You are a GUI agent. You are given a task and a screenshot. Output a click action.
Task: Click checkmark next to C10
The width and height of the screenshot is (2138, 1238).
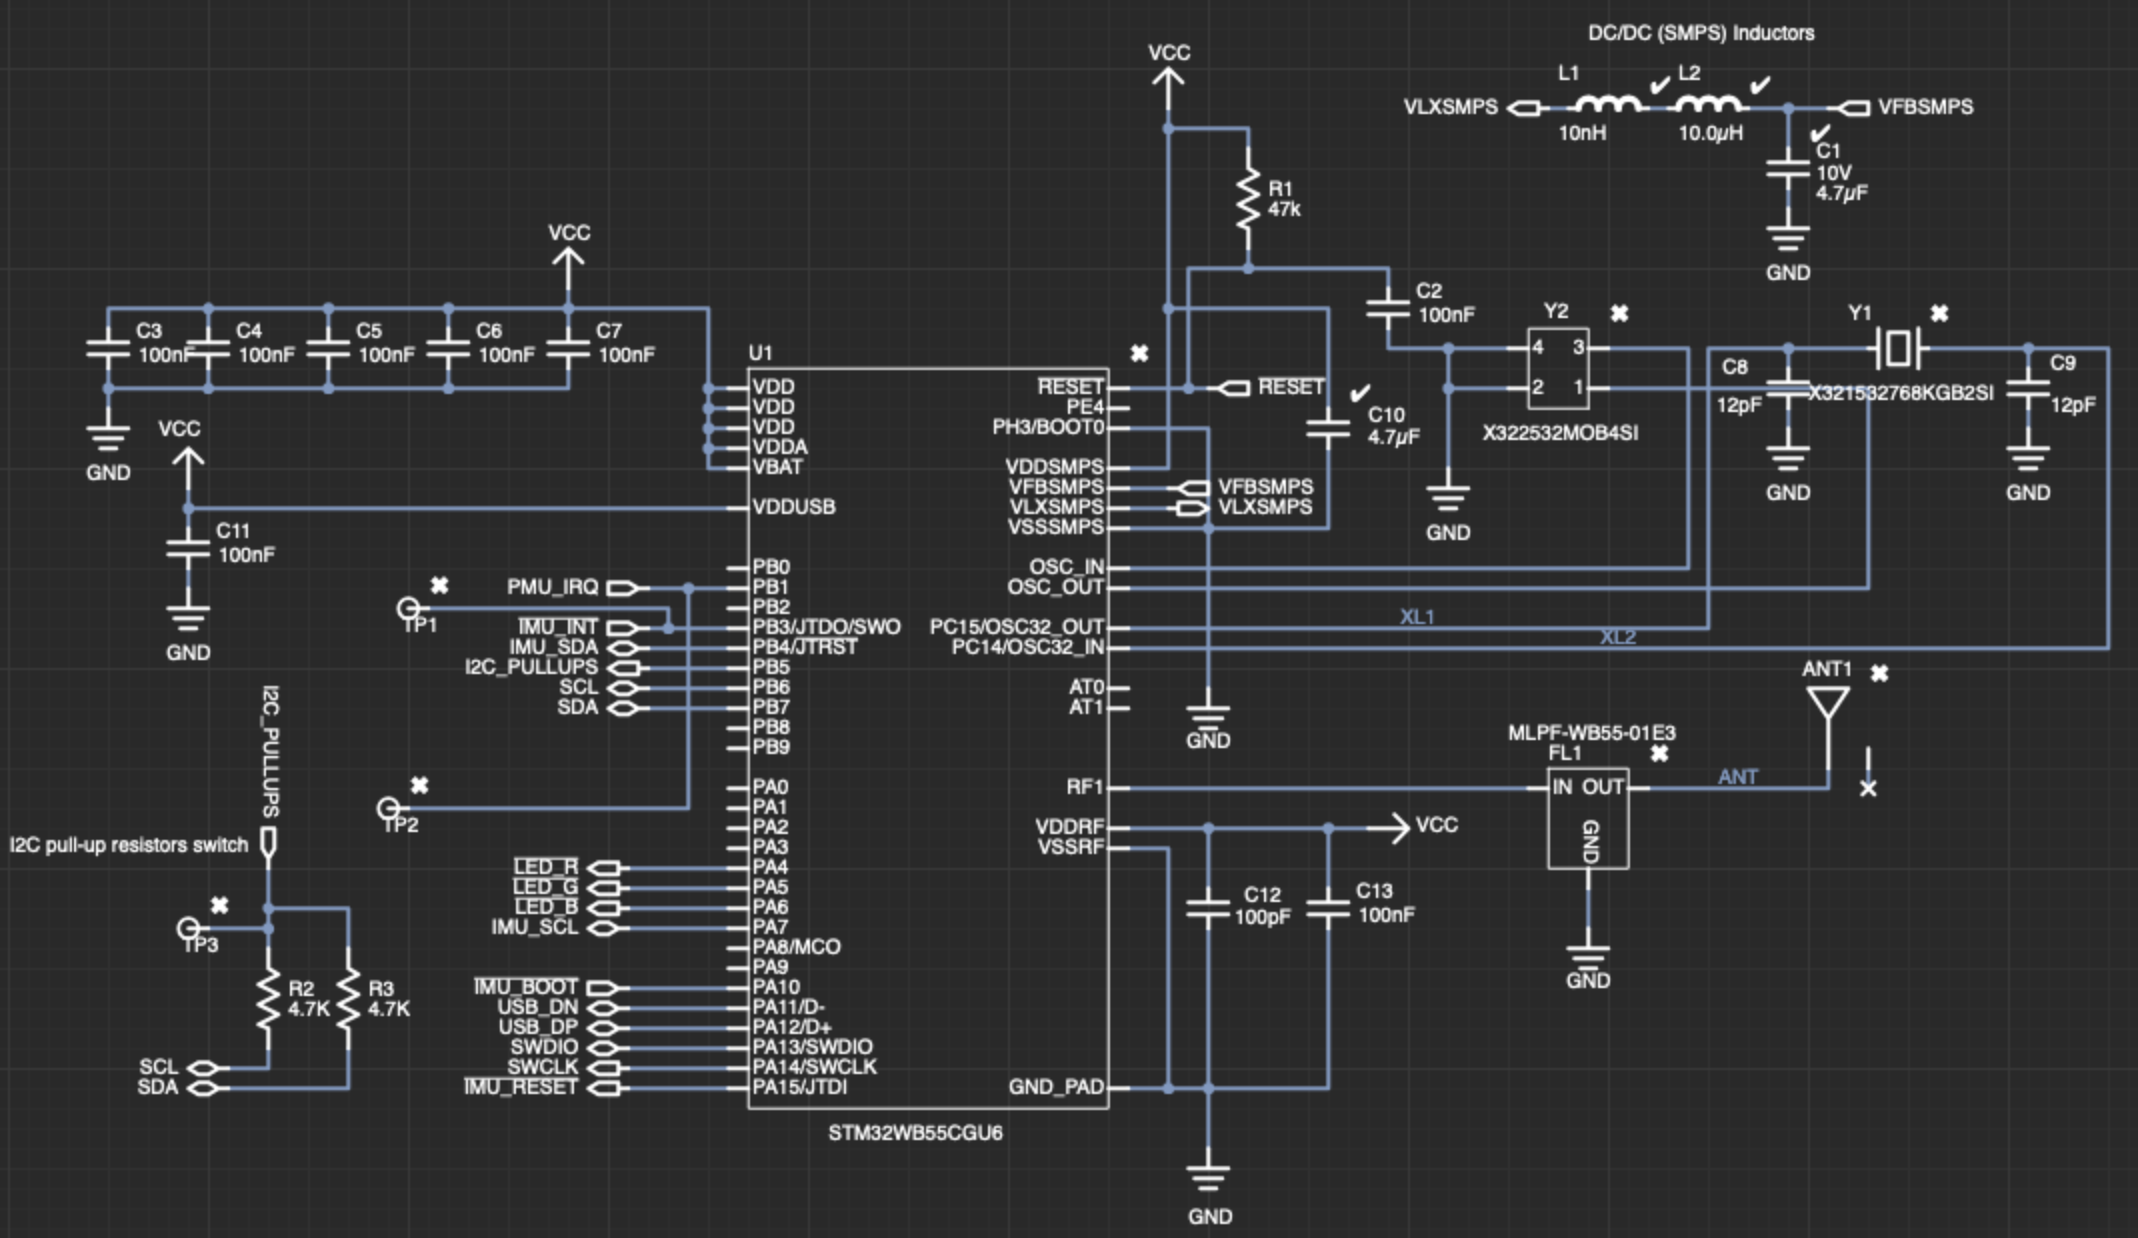(x=1360, y=393)
